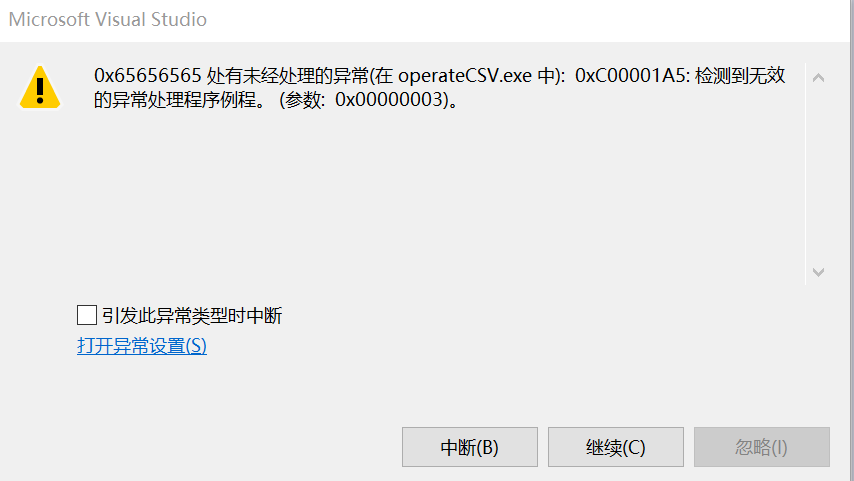This screenshot has height=481, width=854.
Task: Click the Microsoft Visual Studio title bar
Action: tap(425, 20)
